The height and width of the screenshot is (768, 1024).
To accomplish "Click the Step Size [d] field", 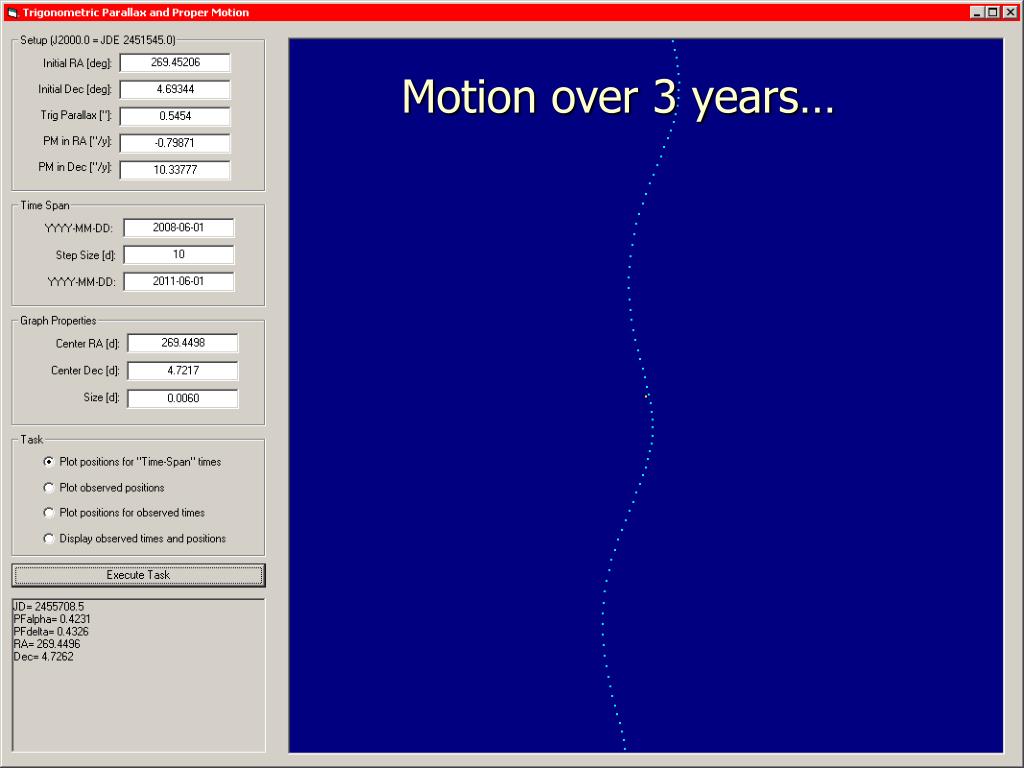I will point(179,255).
